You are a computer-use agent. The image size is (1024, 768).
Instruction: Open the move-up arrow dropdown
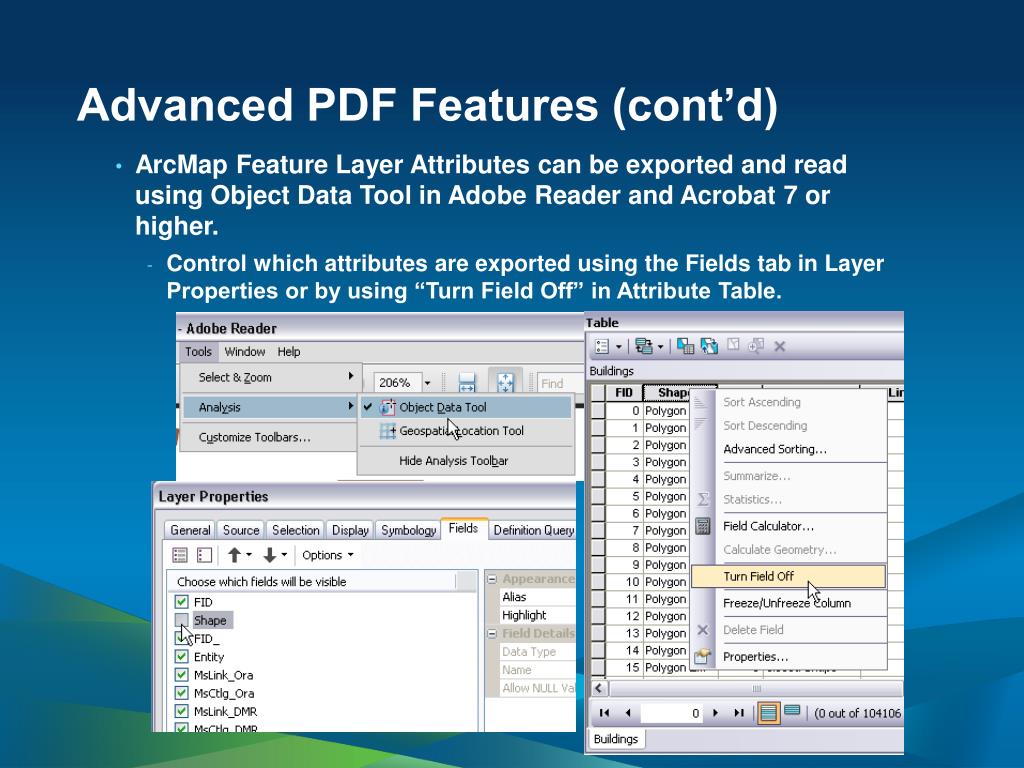[x=249, y=555]
